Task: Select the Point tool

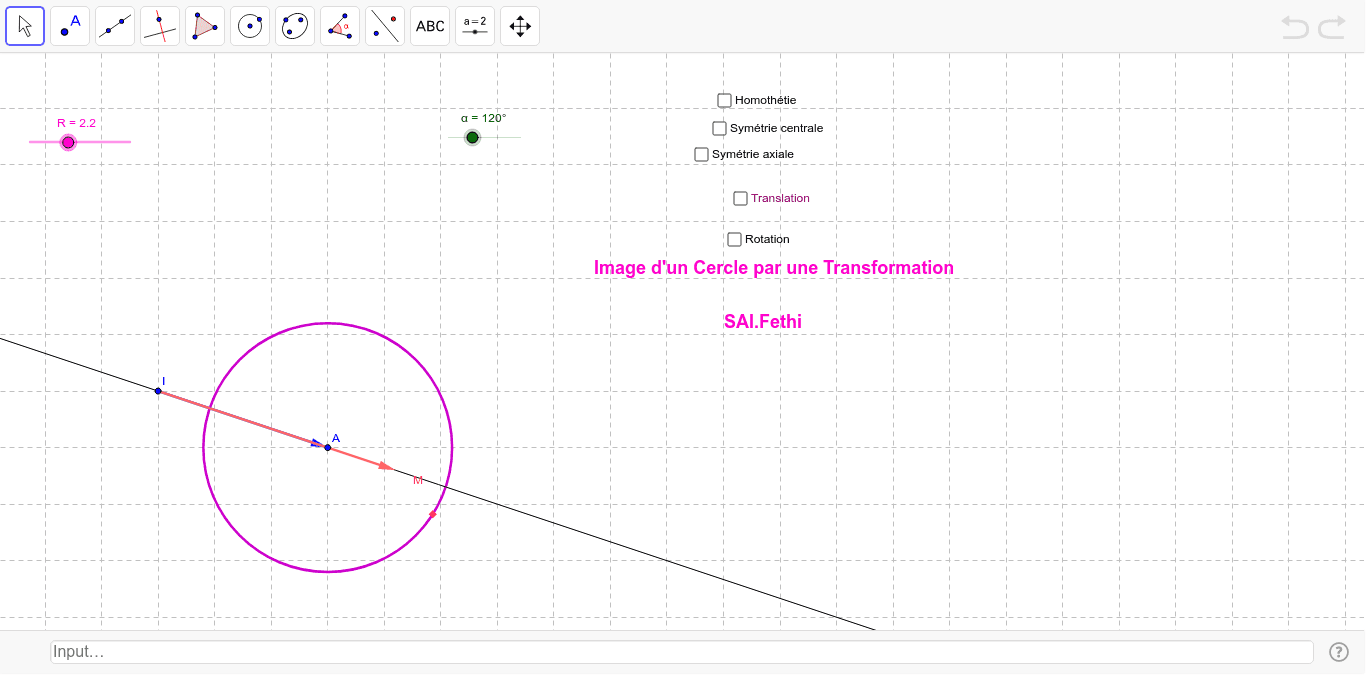Action: (69, 25)
